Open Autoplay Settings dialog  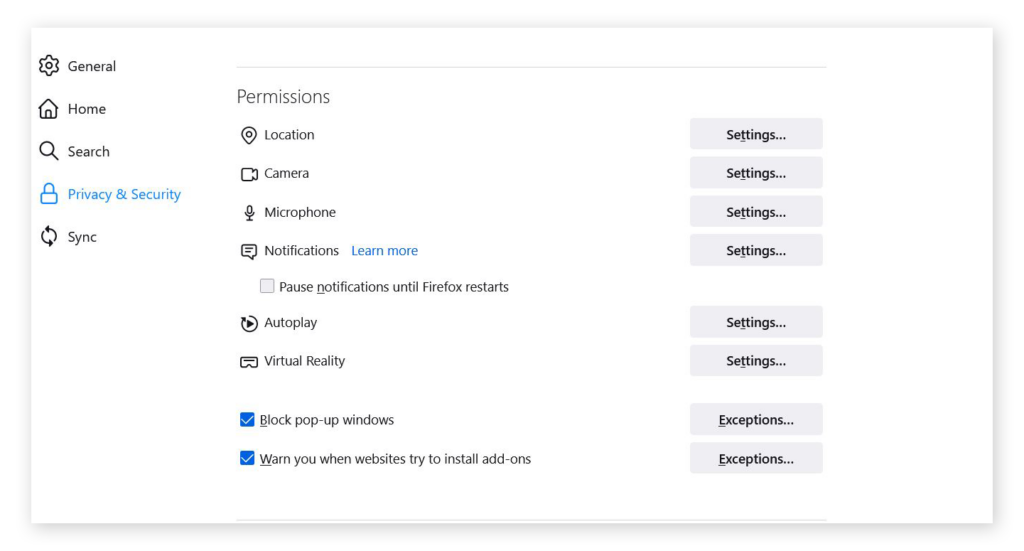click(756, 323)
